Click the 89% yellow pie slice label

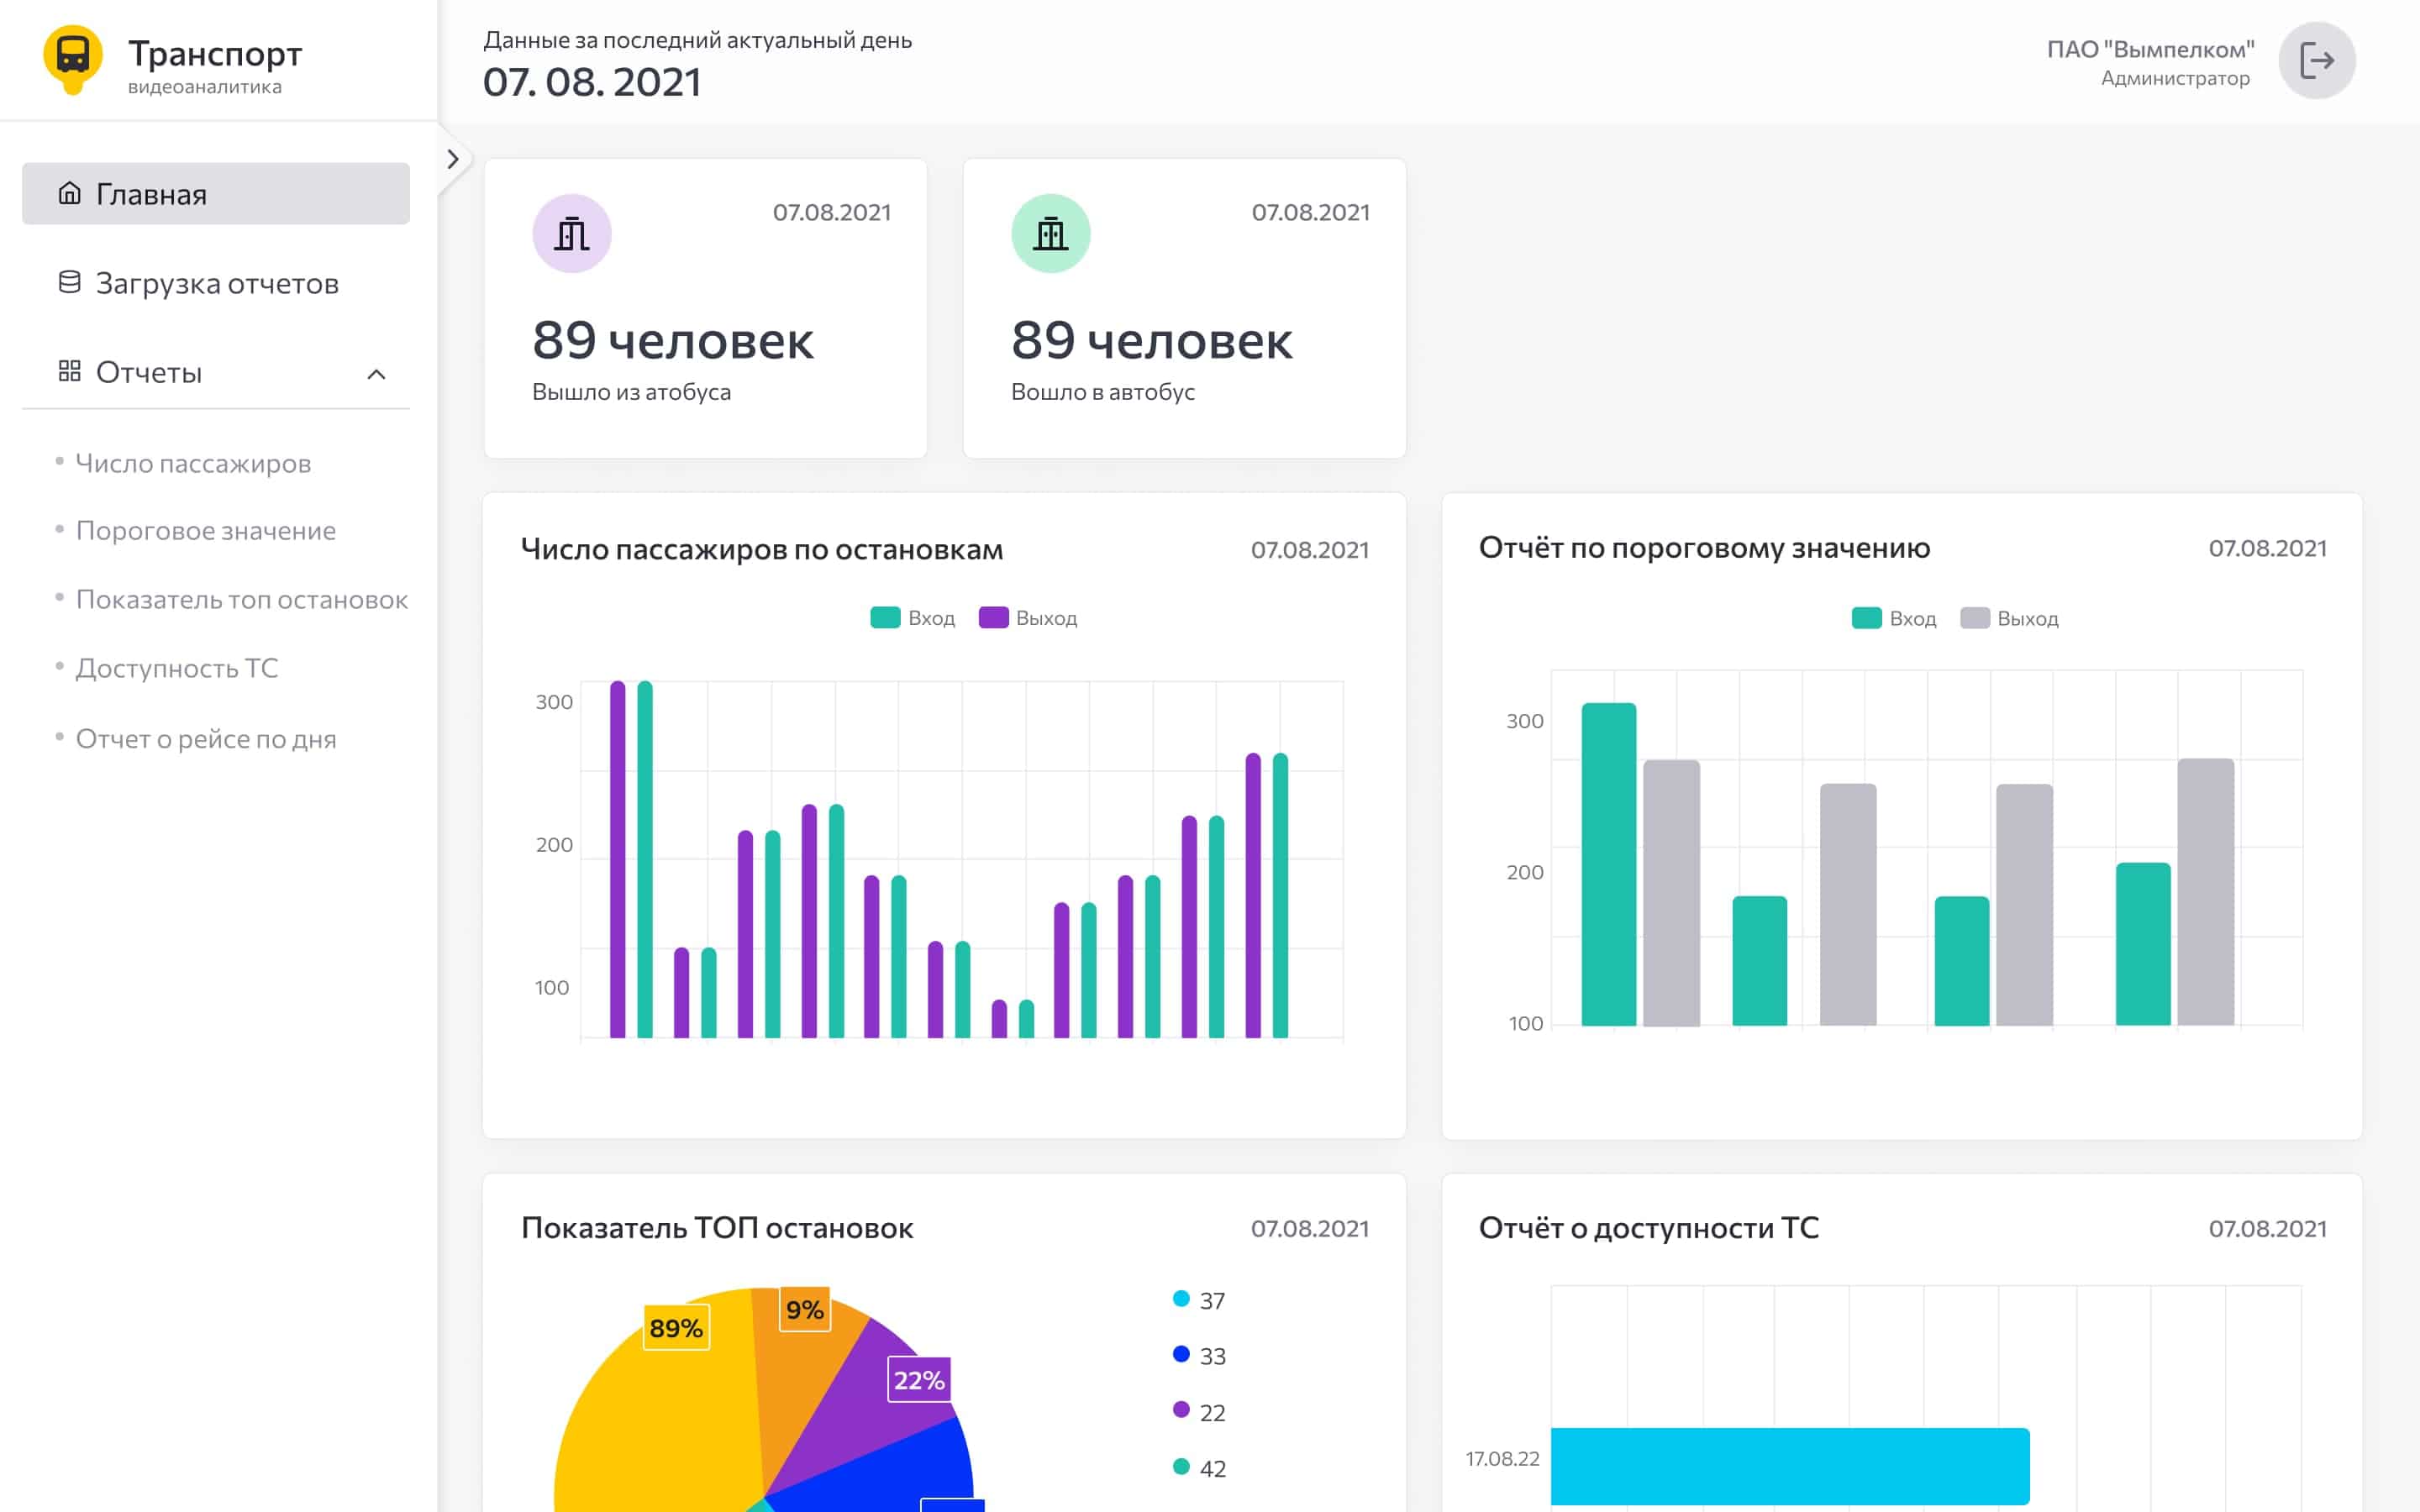point(676,1328)
